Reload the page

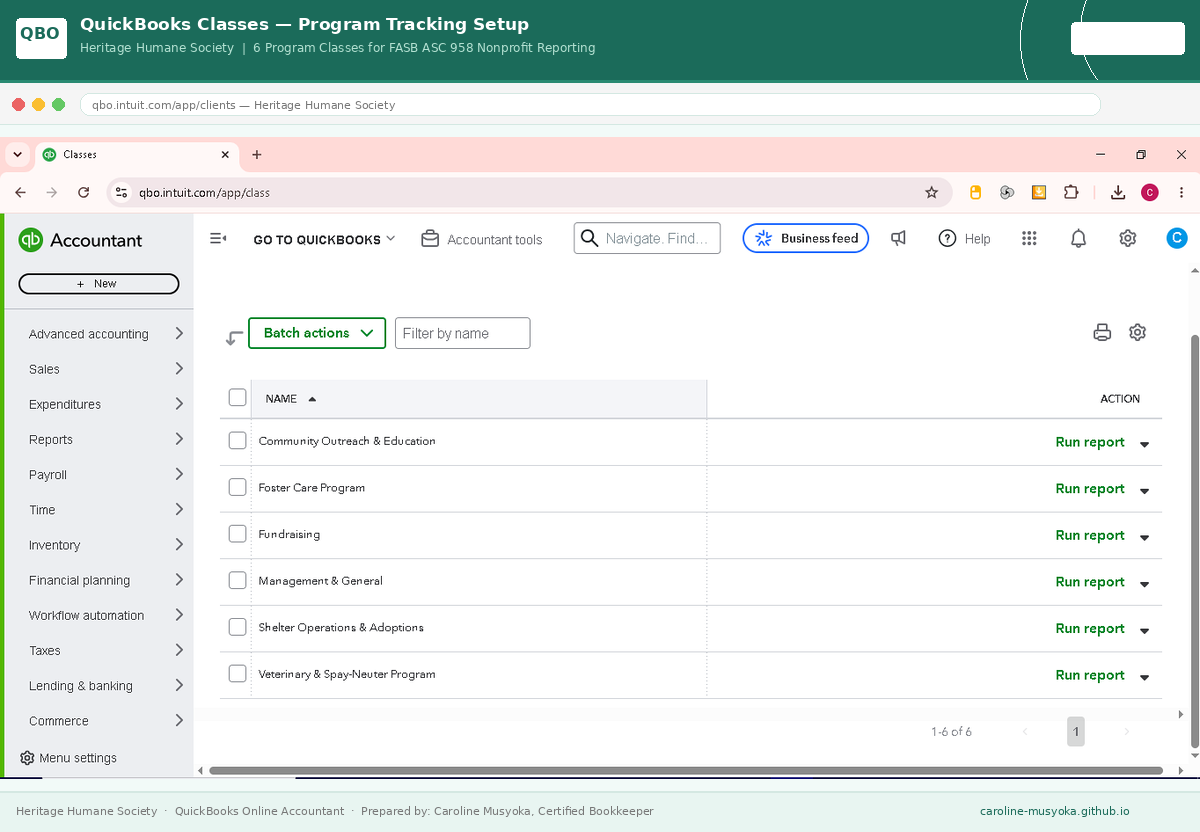pos(84,192)
